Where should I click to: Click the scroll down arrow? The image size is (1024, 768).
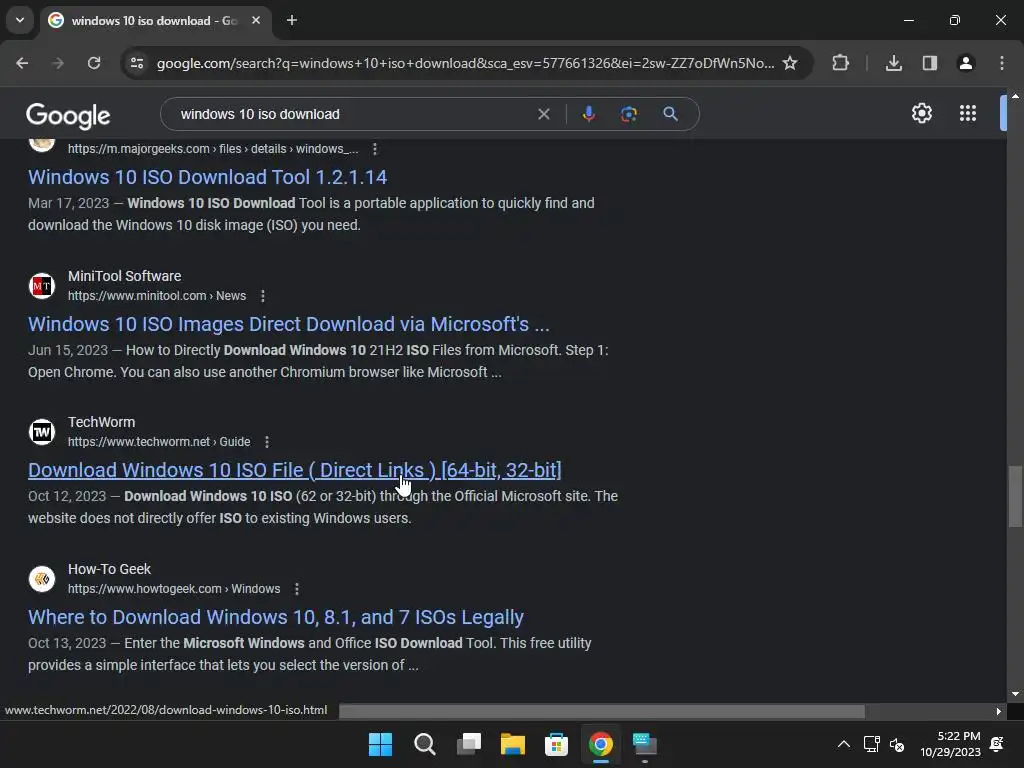pyautogui.click(x=1015, y=694)
